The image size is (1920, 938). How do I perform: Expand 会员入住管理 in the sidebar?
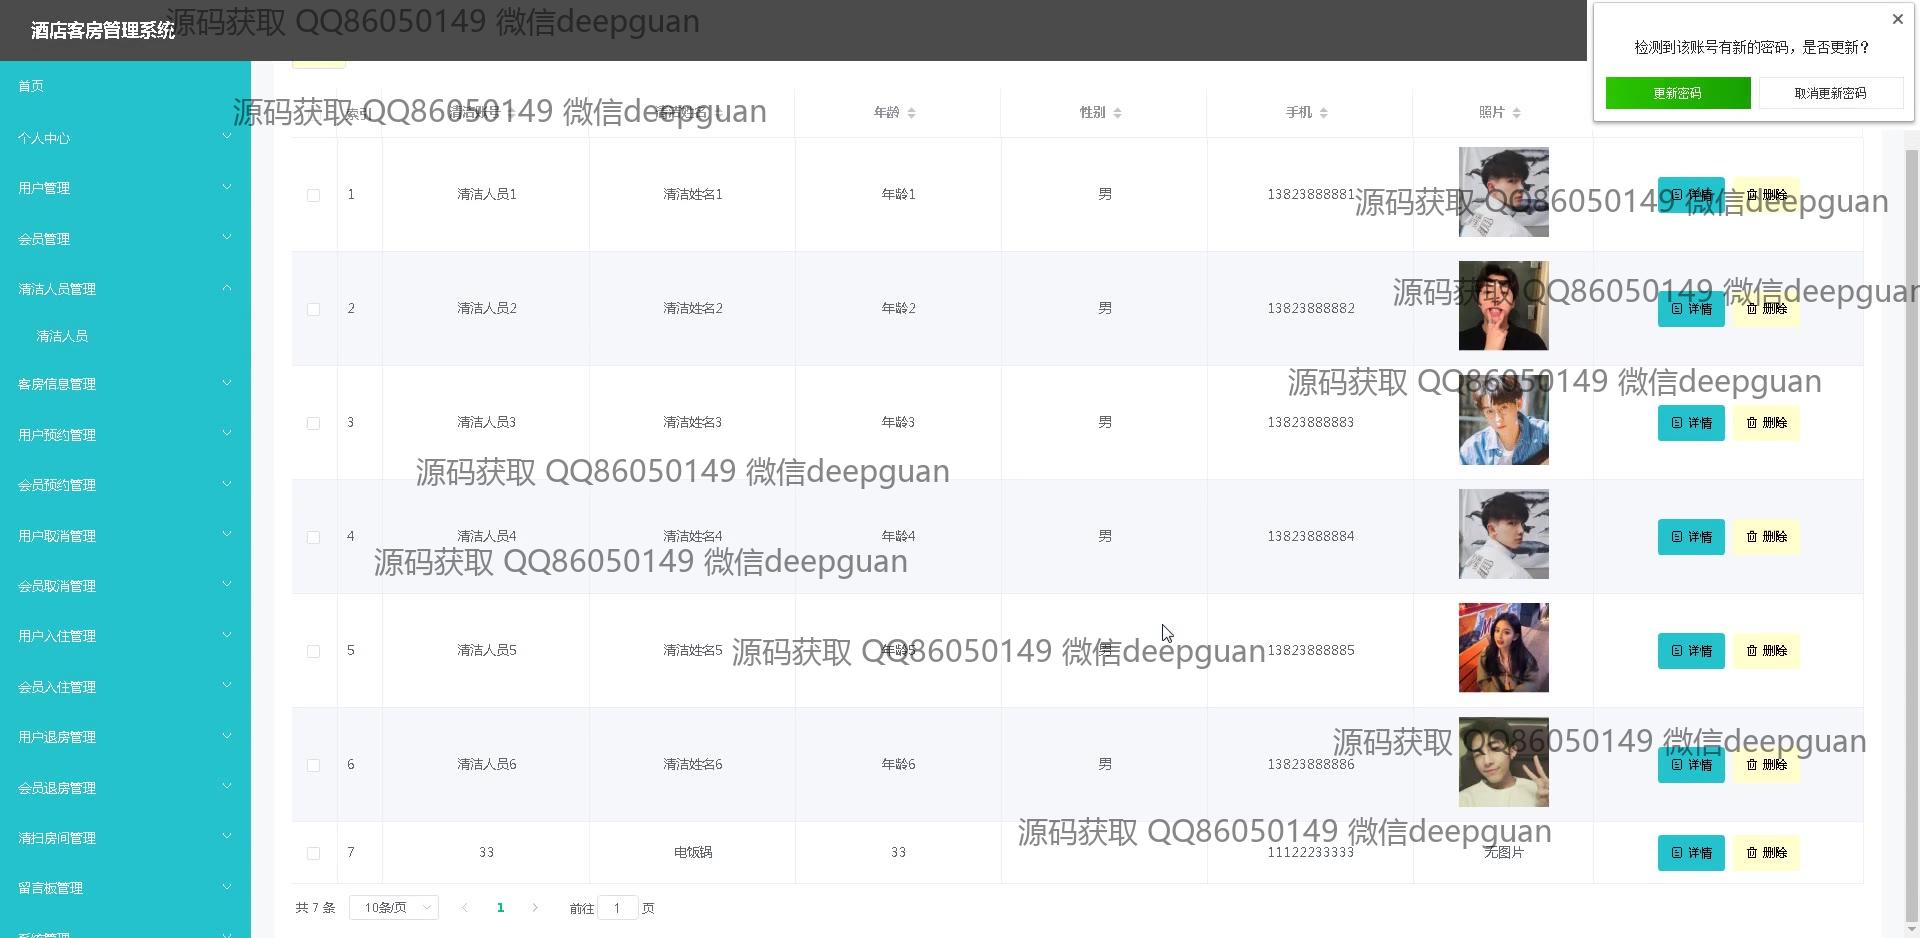tap(125, 687)
